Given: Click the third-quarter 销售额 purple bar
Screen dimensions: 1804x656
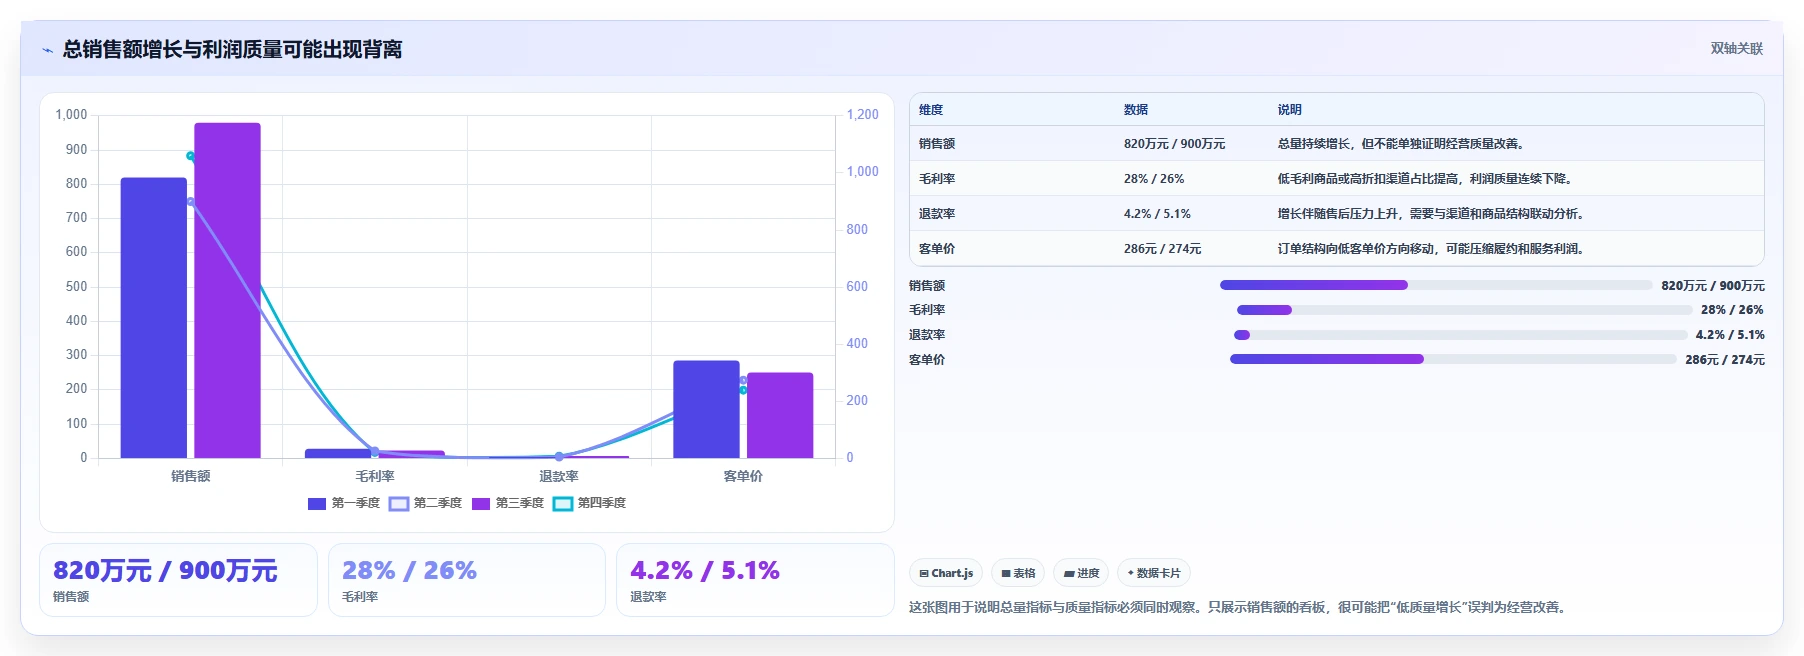Looking at the screenshot, I should click(227, 290).
